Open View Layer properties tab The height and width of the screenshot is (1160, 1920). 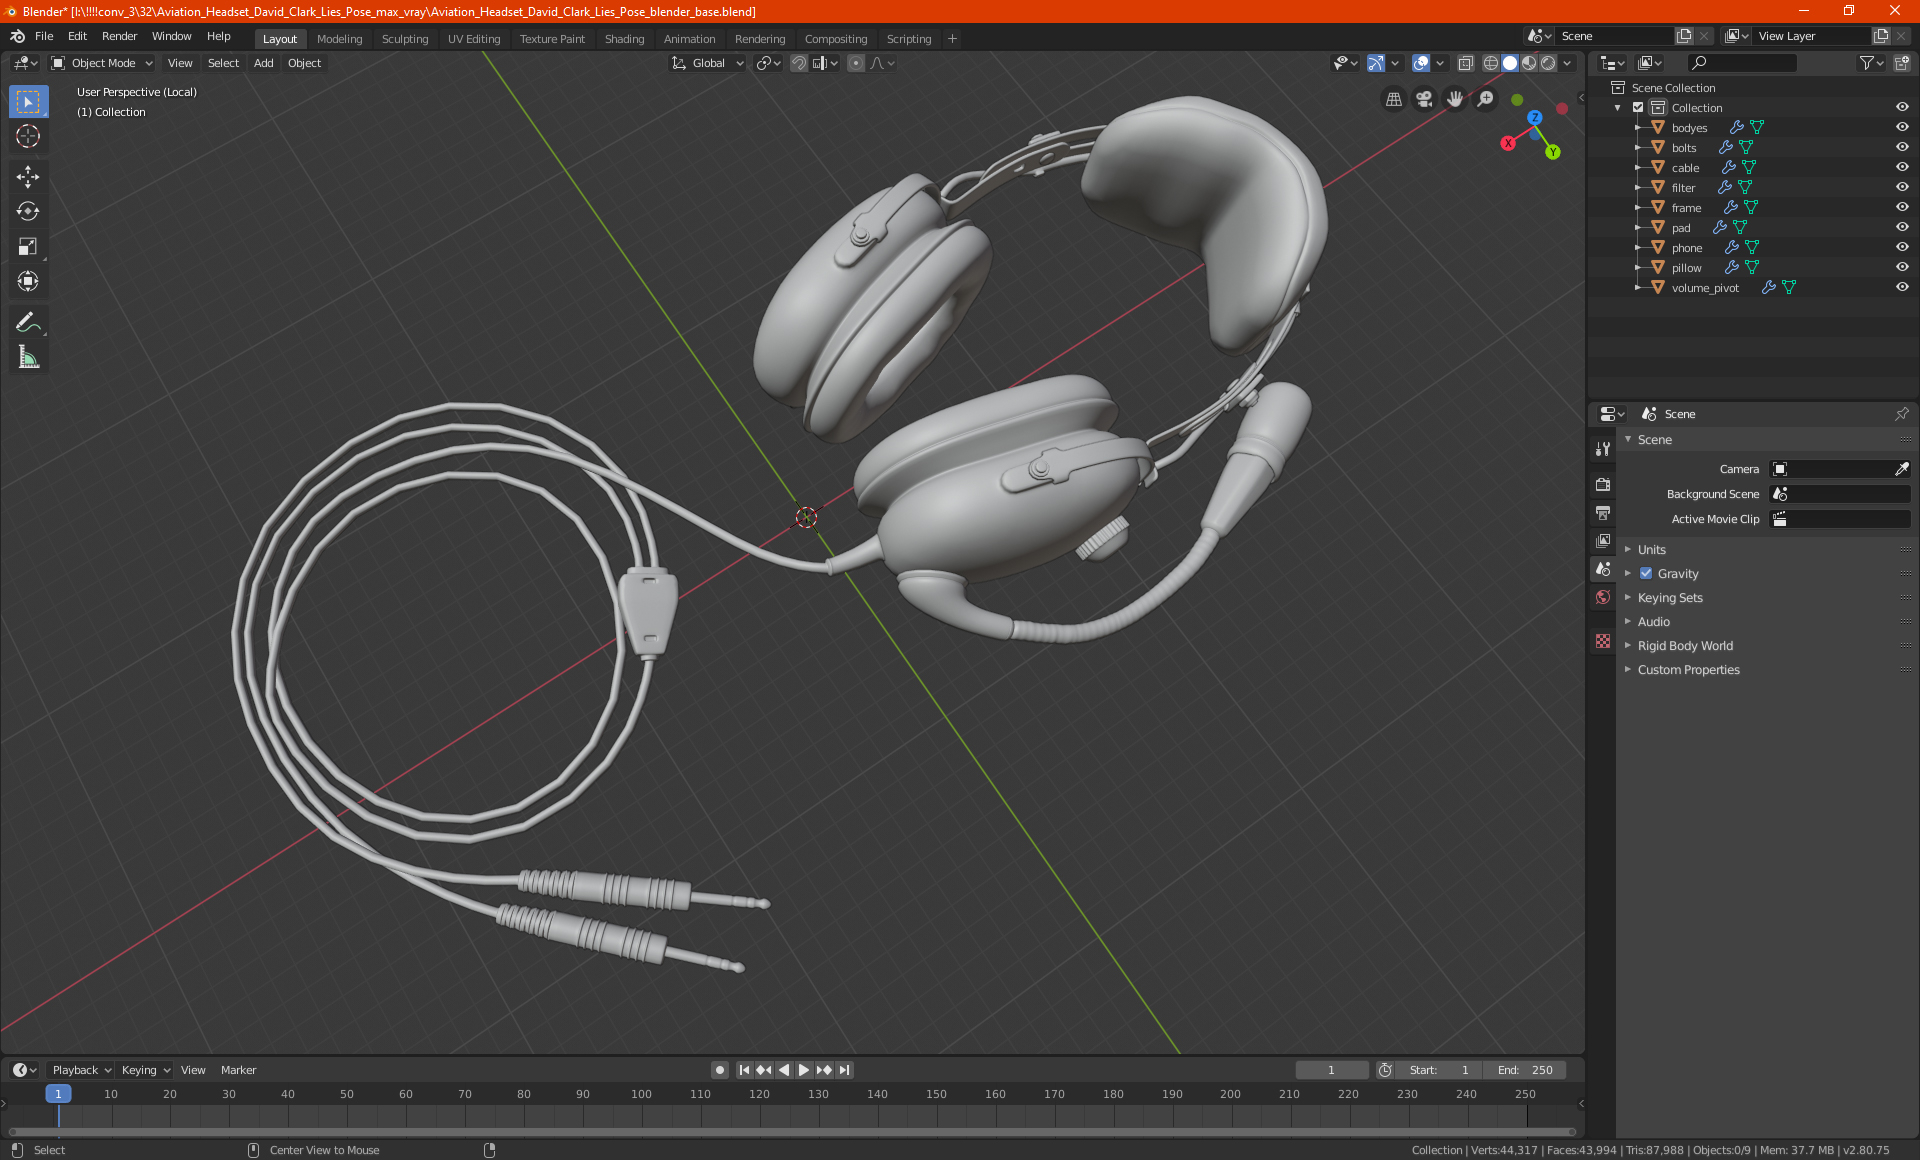pos(1603,540)
